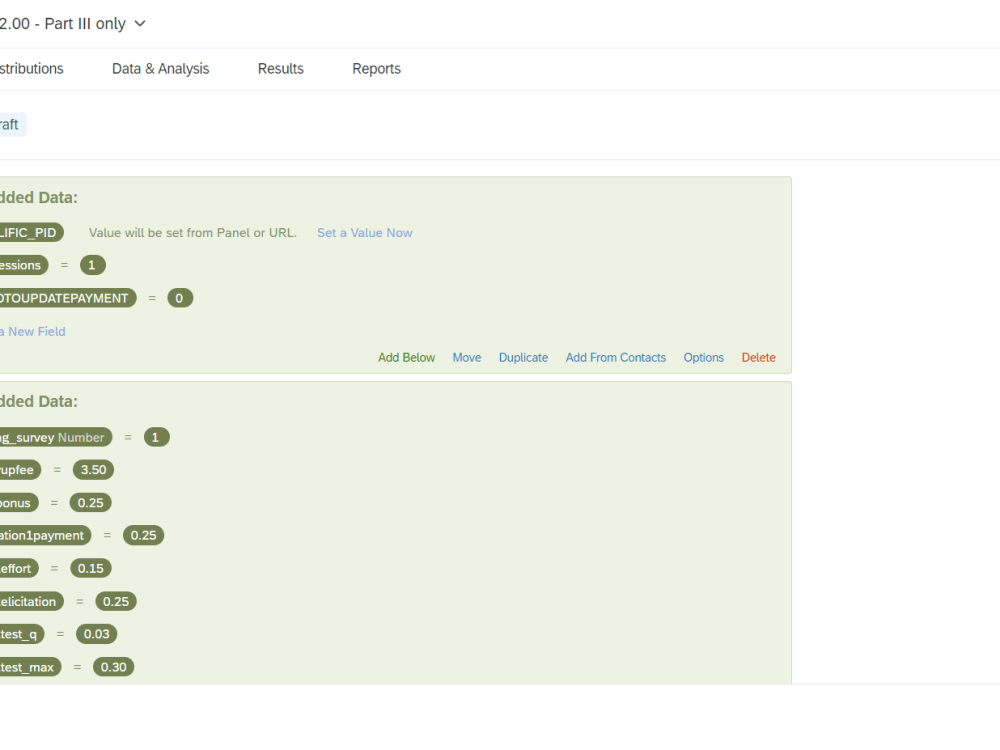Open Options for the embedded data element
Viewport: 1000px width, 750px height.
click(x=703, y=357)
